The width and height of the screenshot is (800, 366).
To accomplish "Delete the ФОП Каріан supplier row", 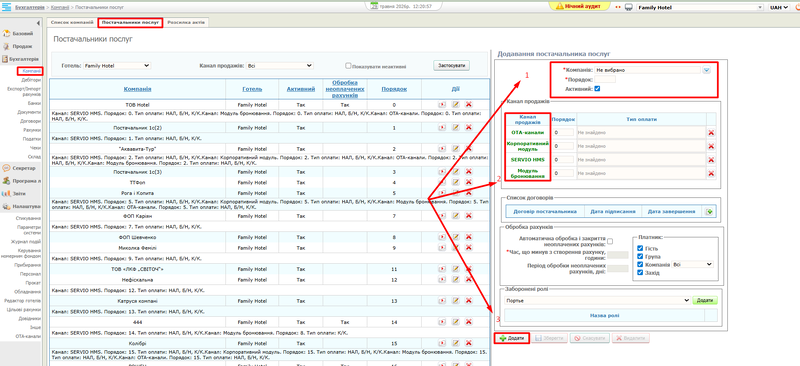I will pyautogui.click(x=468, y=216).
